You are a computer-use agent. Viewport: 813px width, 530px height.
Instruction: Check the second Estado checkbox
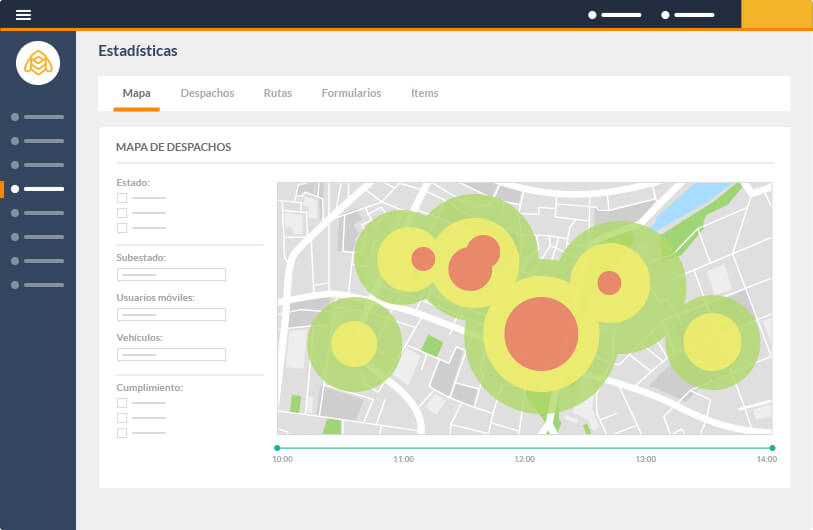[122, 213]
